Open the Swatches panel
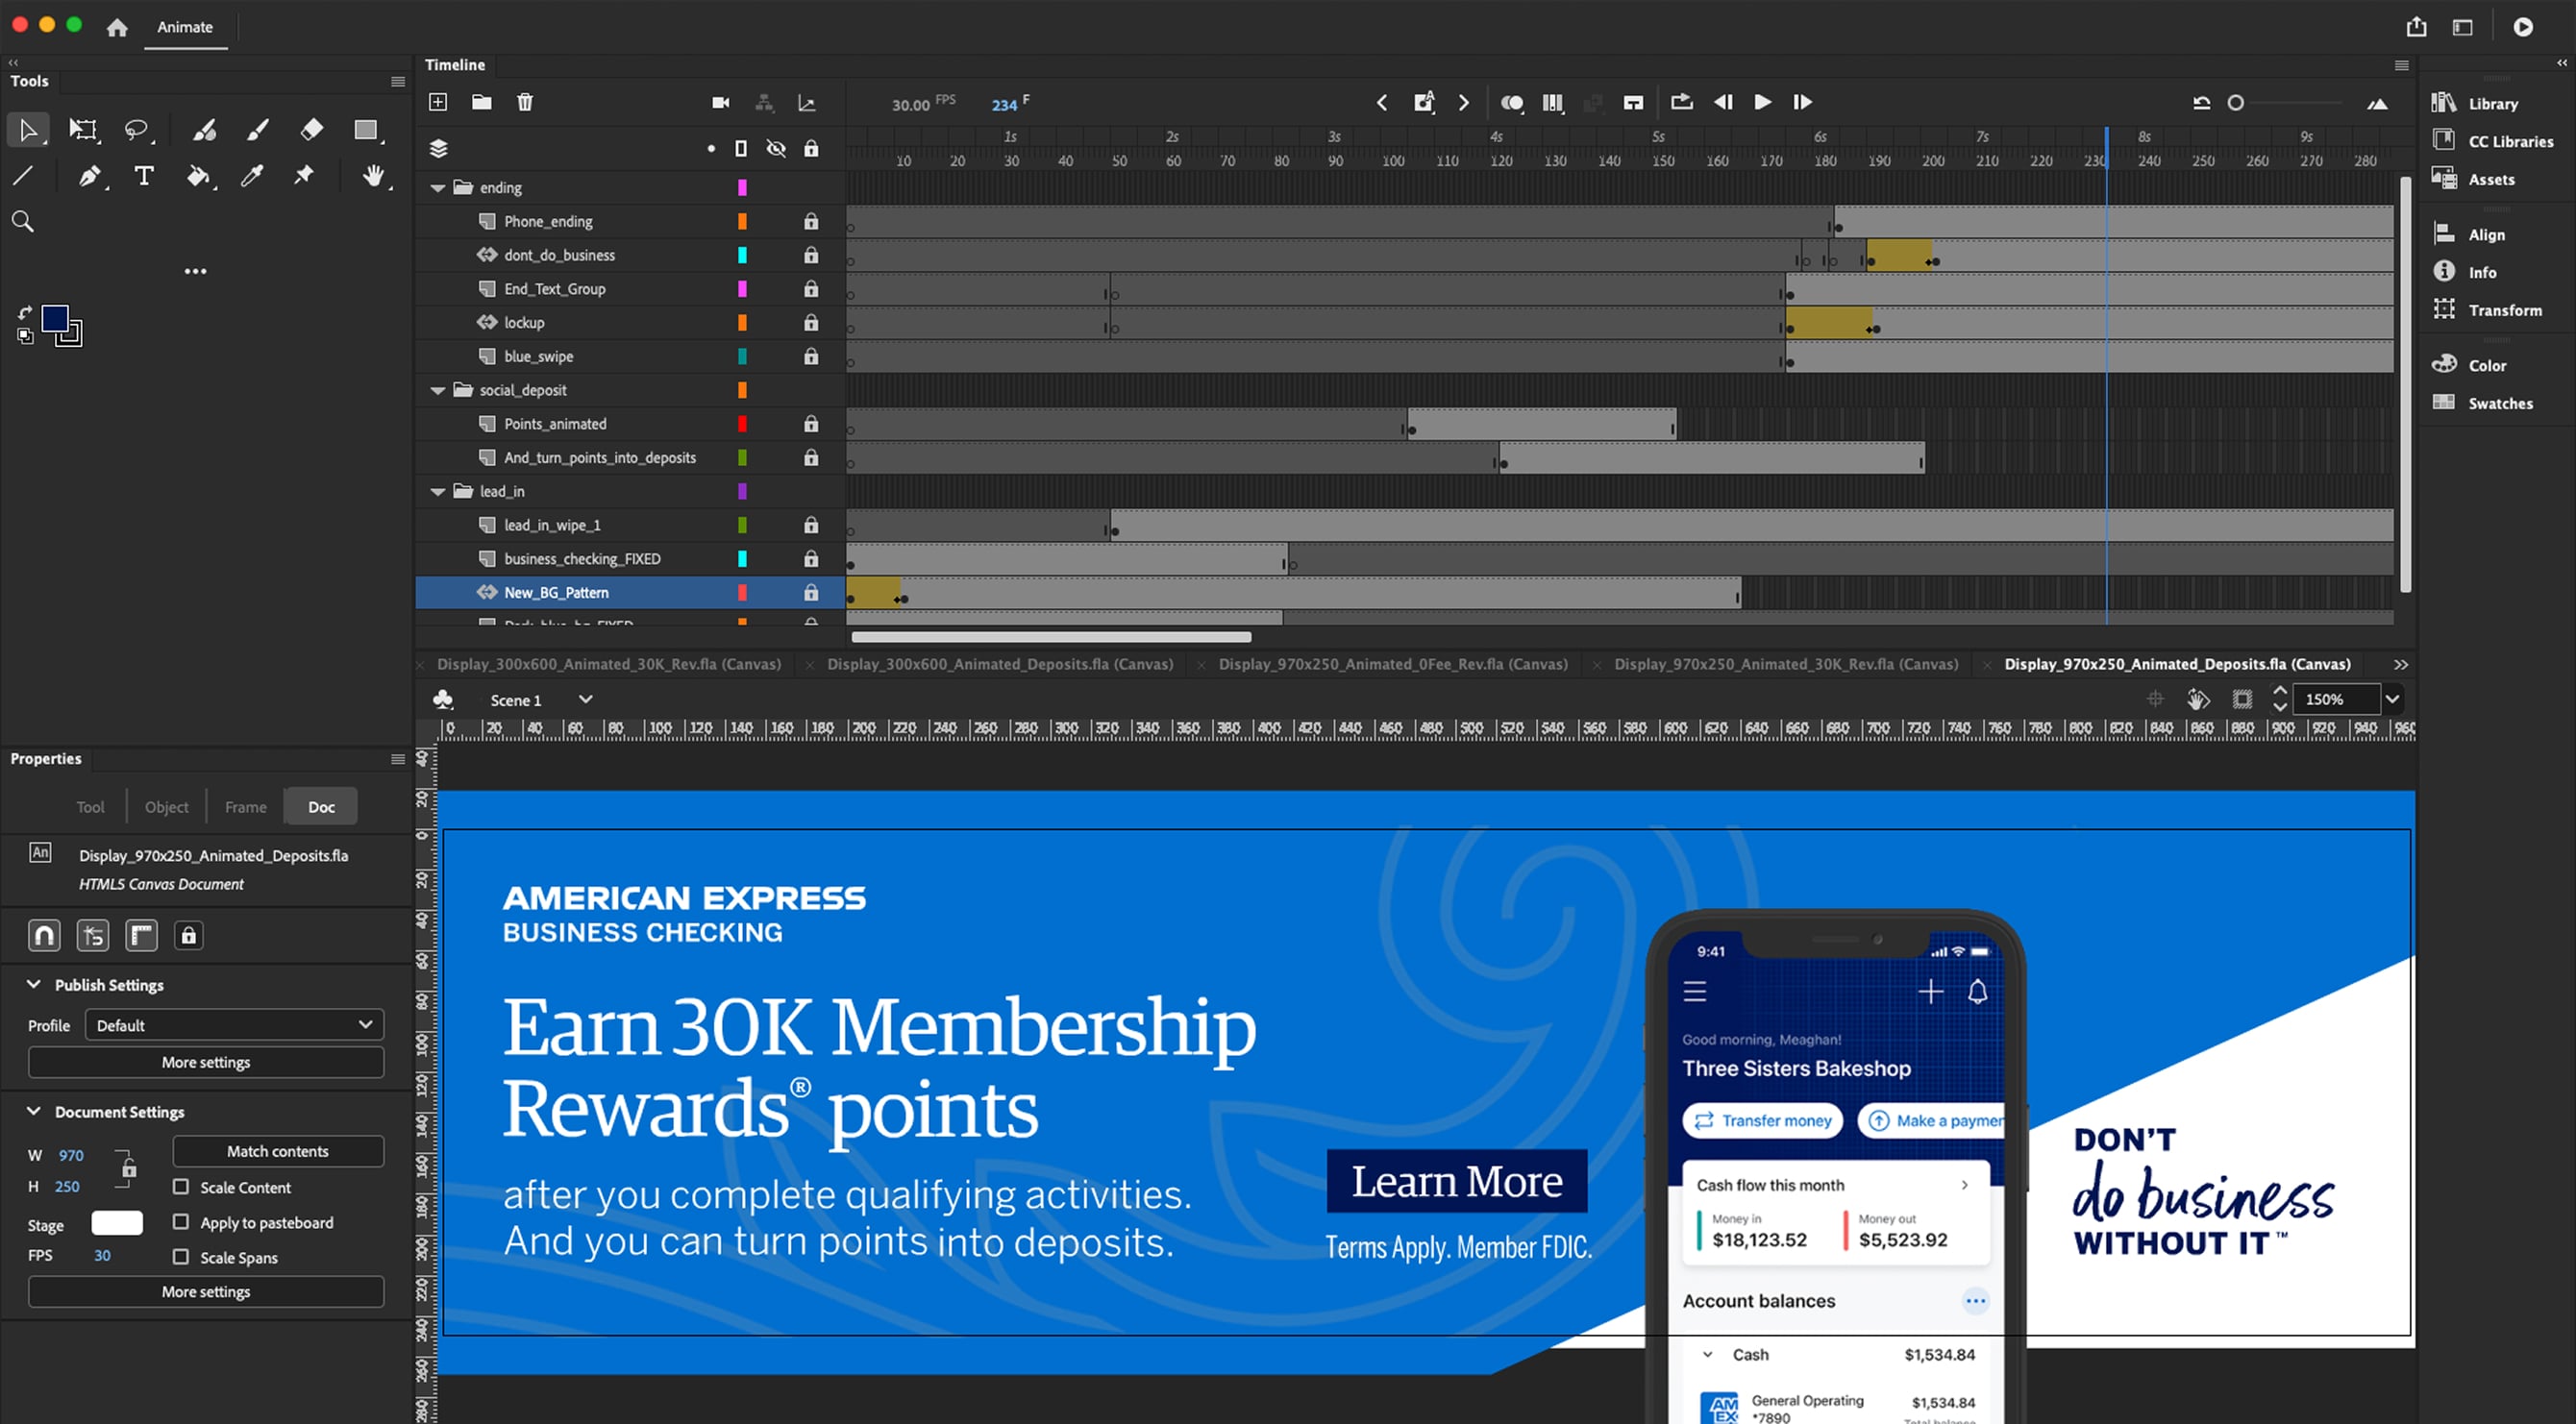 click(2500, 403)
